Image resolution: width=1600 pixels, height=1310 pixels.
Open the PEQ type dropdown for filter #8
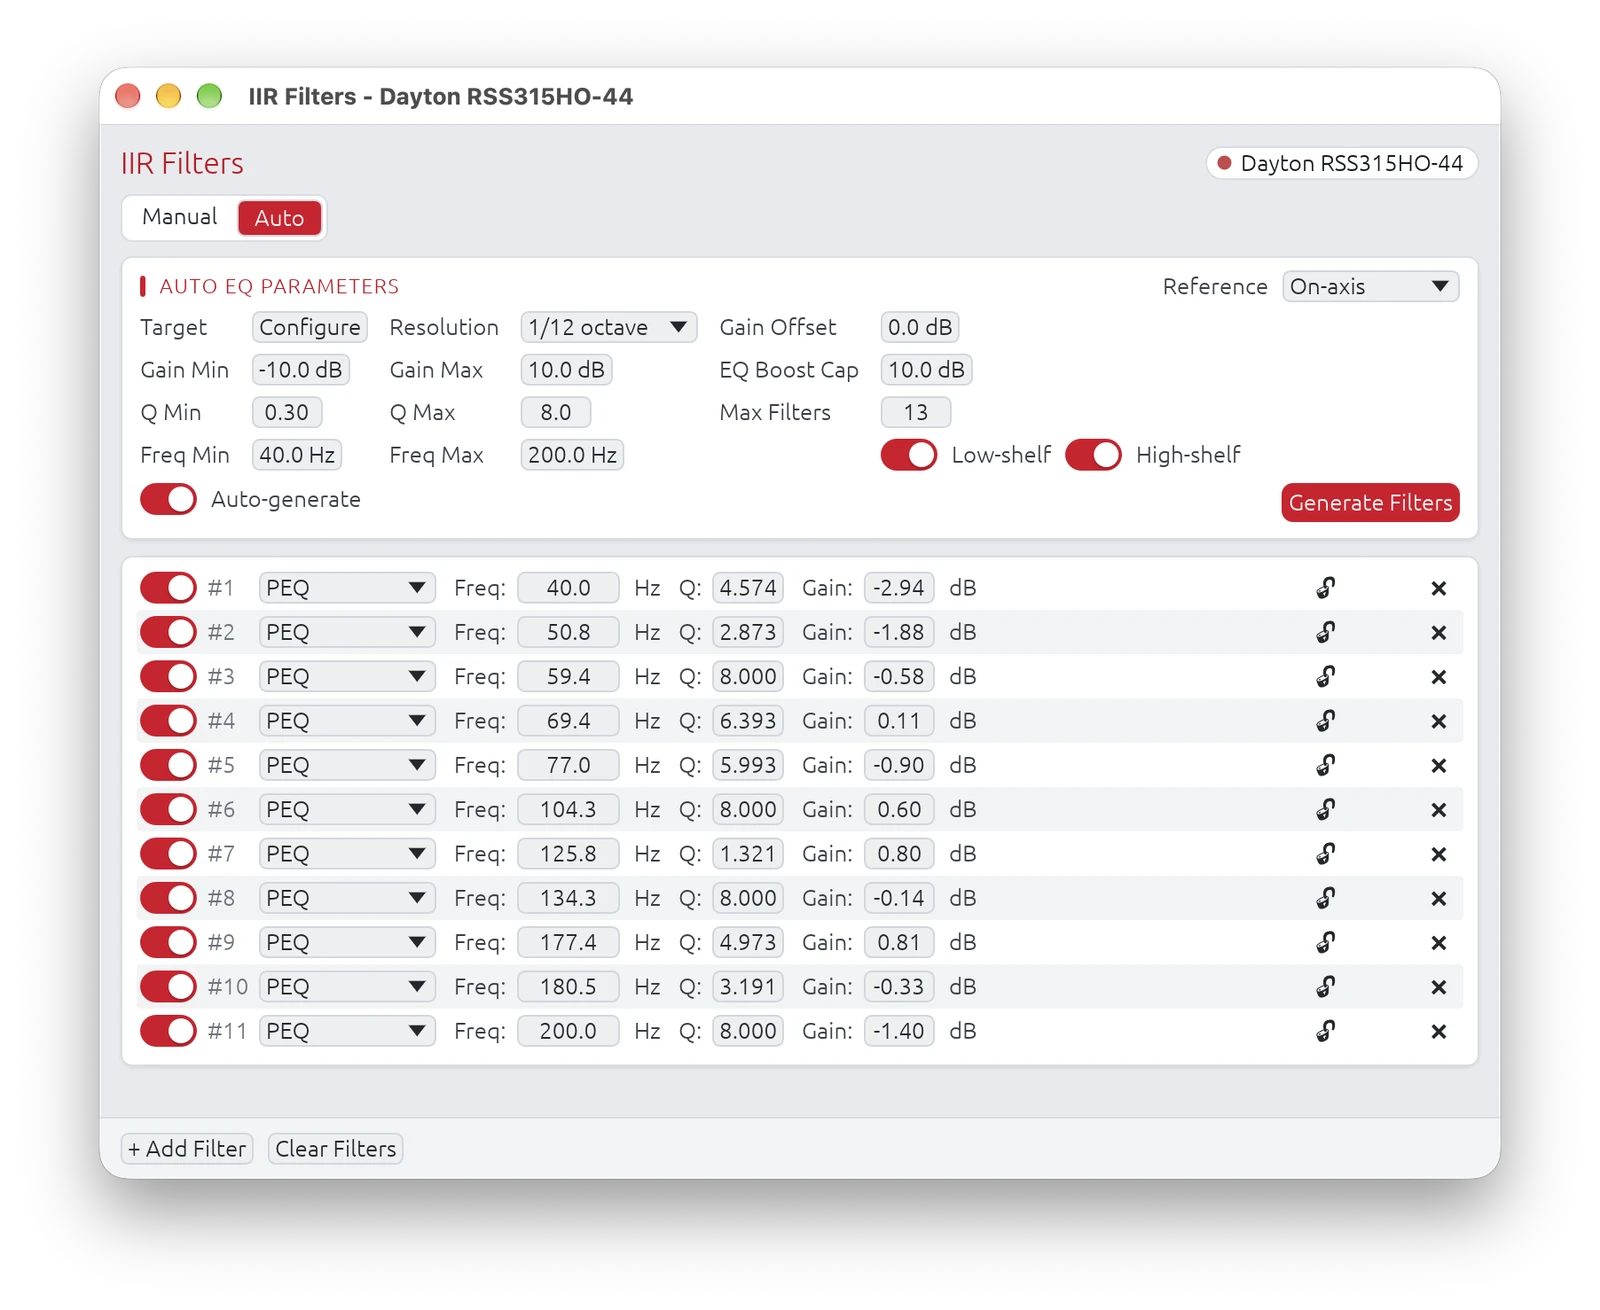(347, 898)
